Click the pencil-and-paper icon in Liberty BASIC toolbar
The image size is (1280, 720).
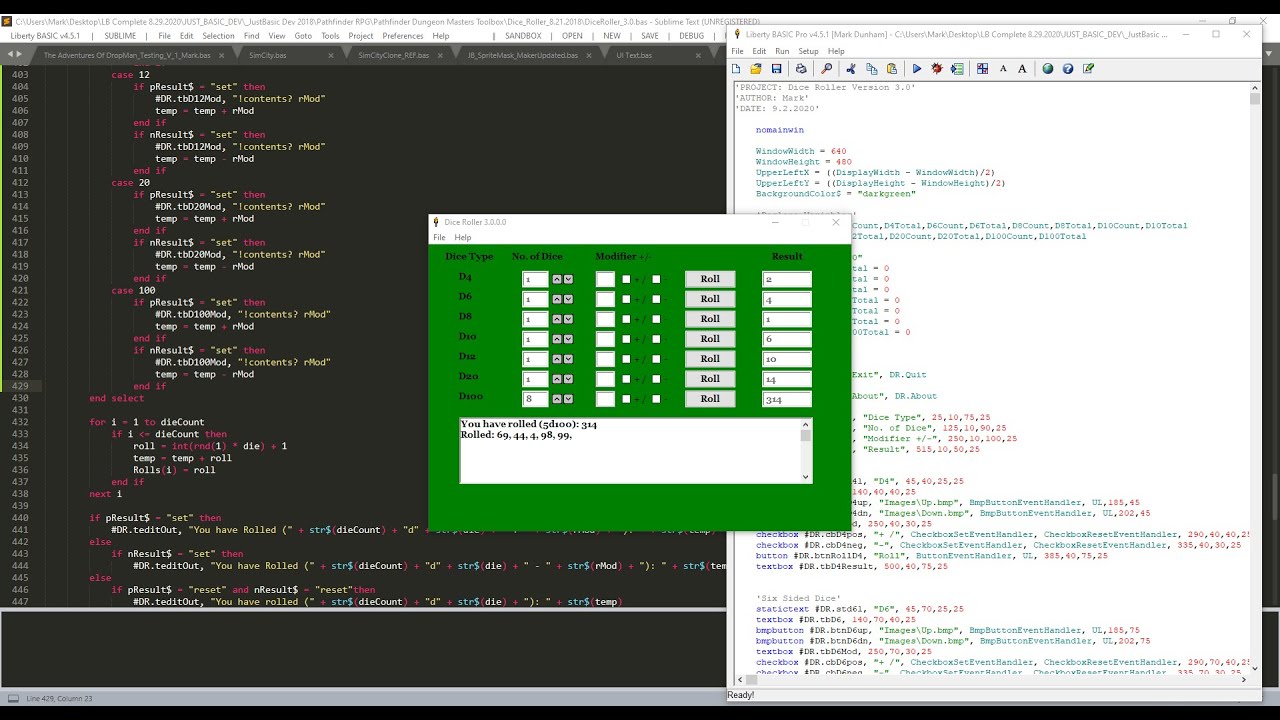(1088, 69)
